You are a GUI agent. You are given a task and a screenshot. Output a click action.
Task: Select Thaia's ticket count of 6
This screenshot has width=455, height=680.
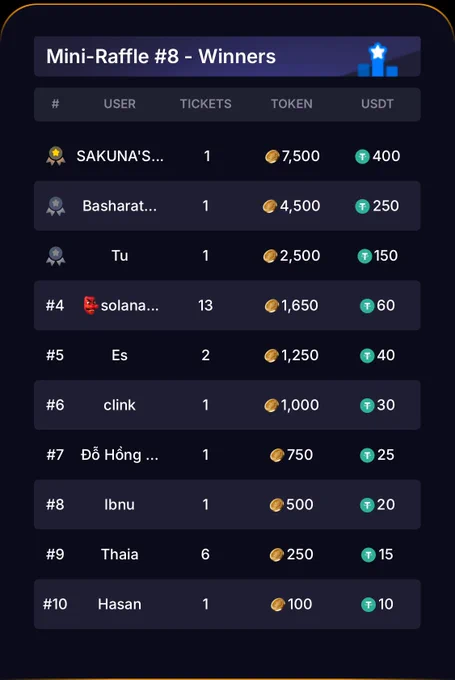pos(206,554)
